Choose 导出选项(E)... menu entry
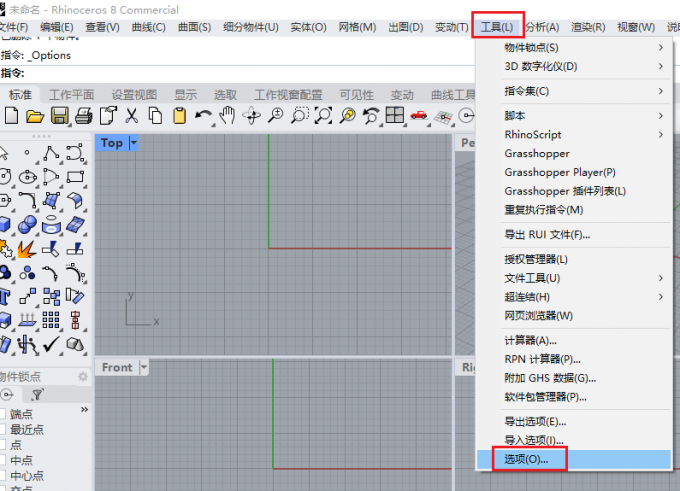 pos(574,422)
